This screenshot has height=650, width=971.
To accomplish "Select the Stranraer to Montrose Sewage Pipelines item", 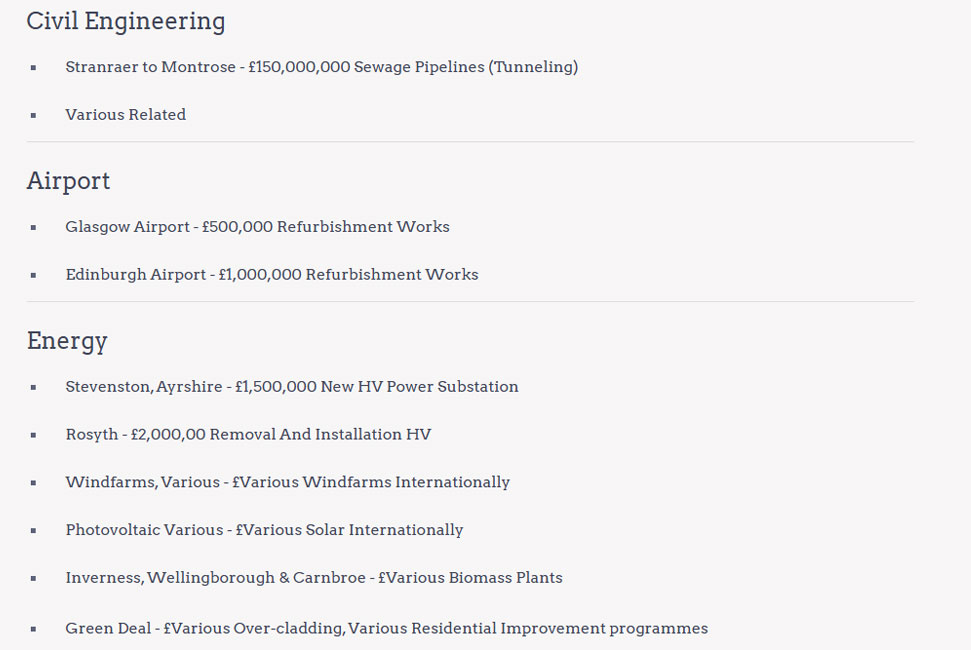I will [x=321, y=67].
